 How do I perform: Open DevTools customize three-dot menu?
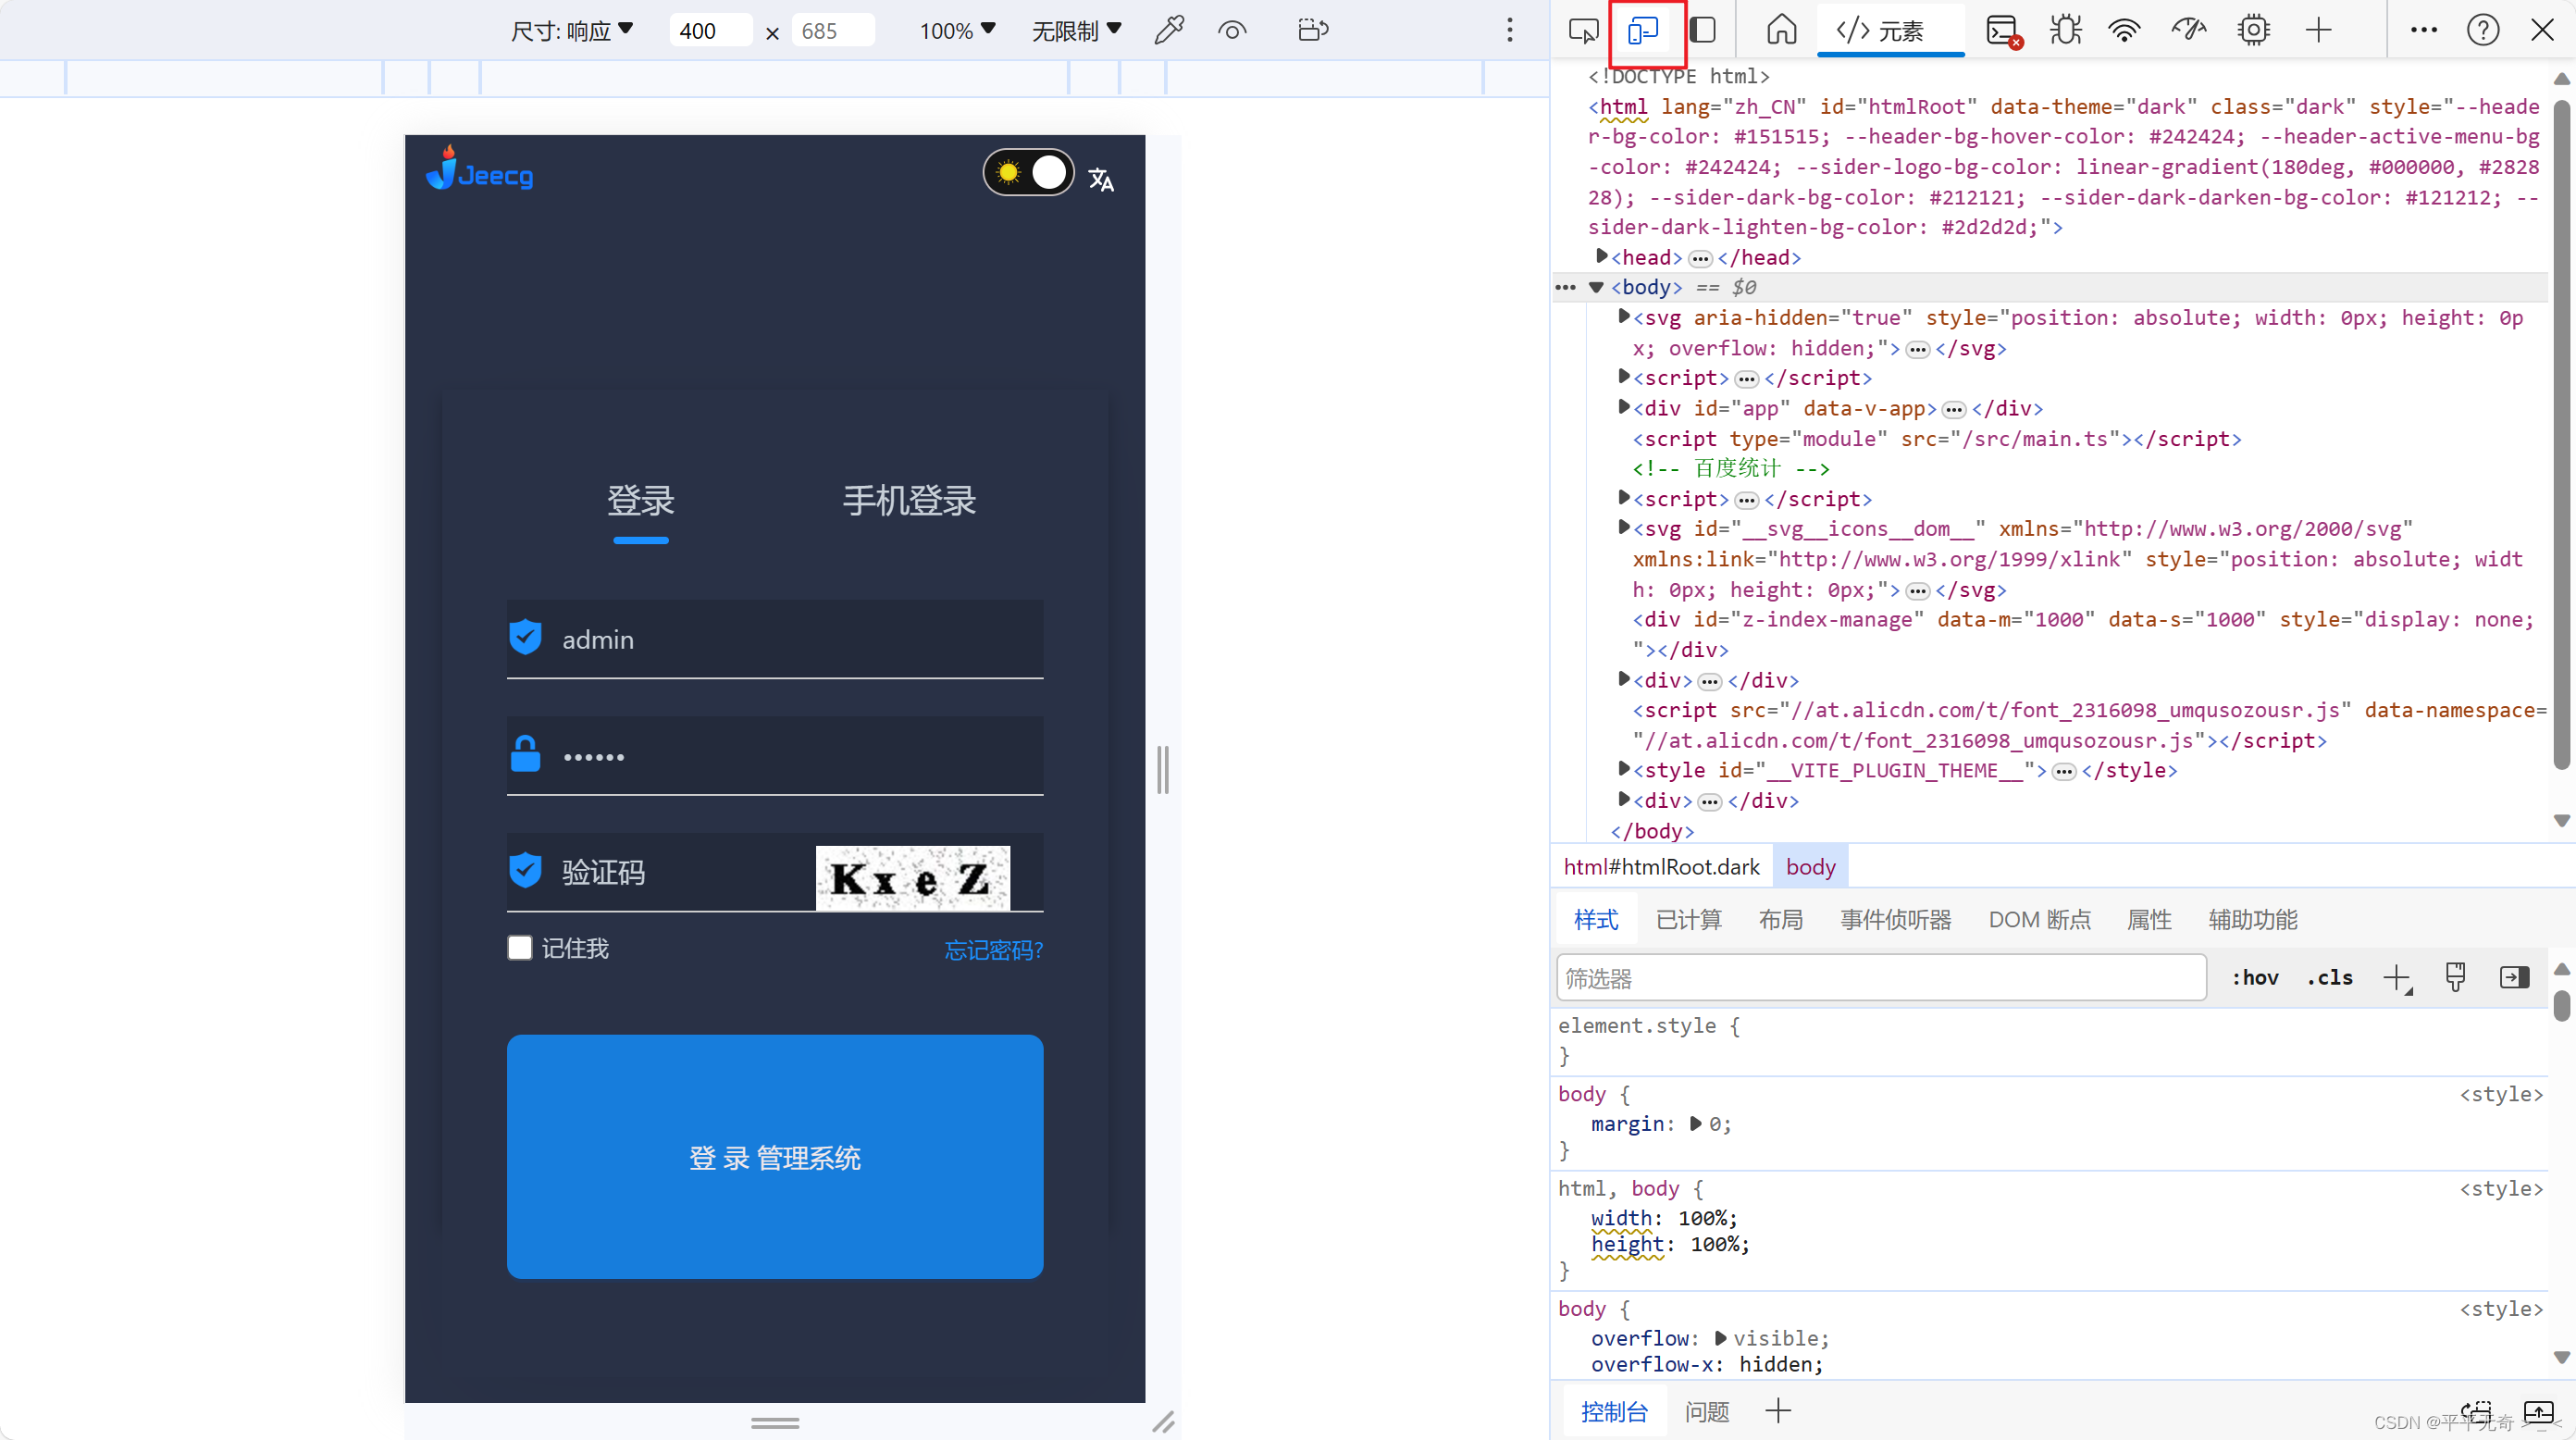[2424, 30]
